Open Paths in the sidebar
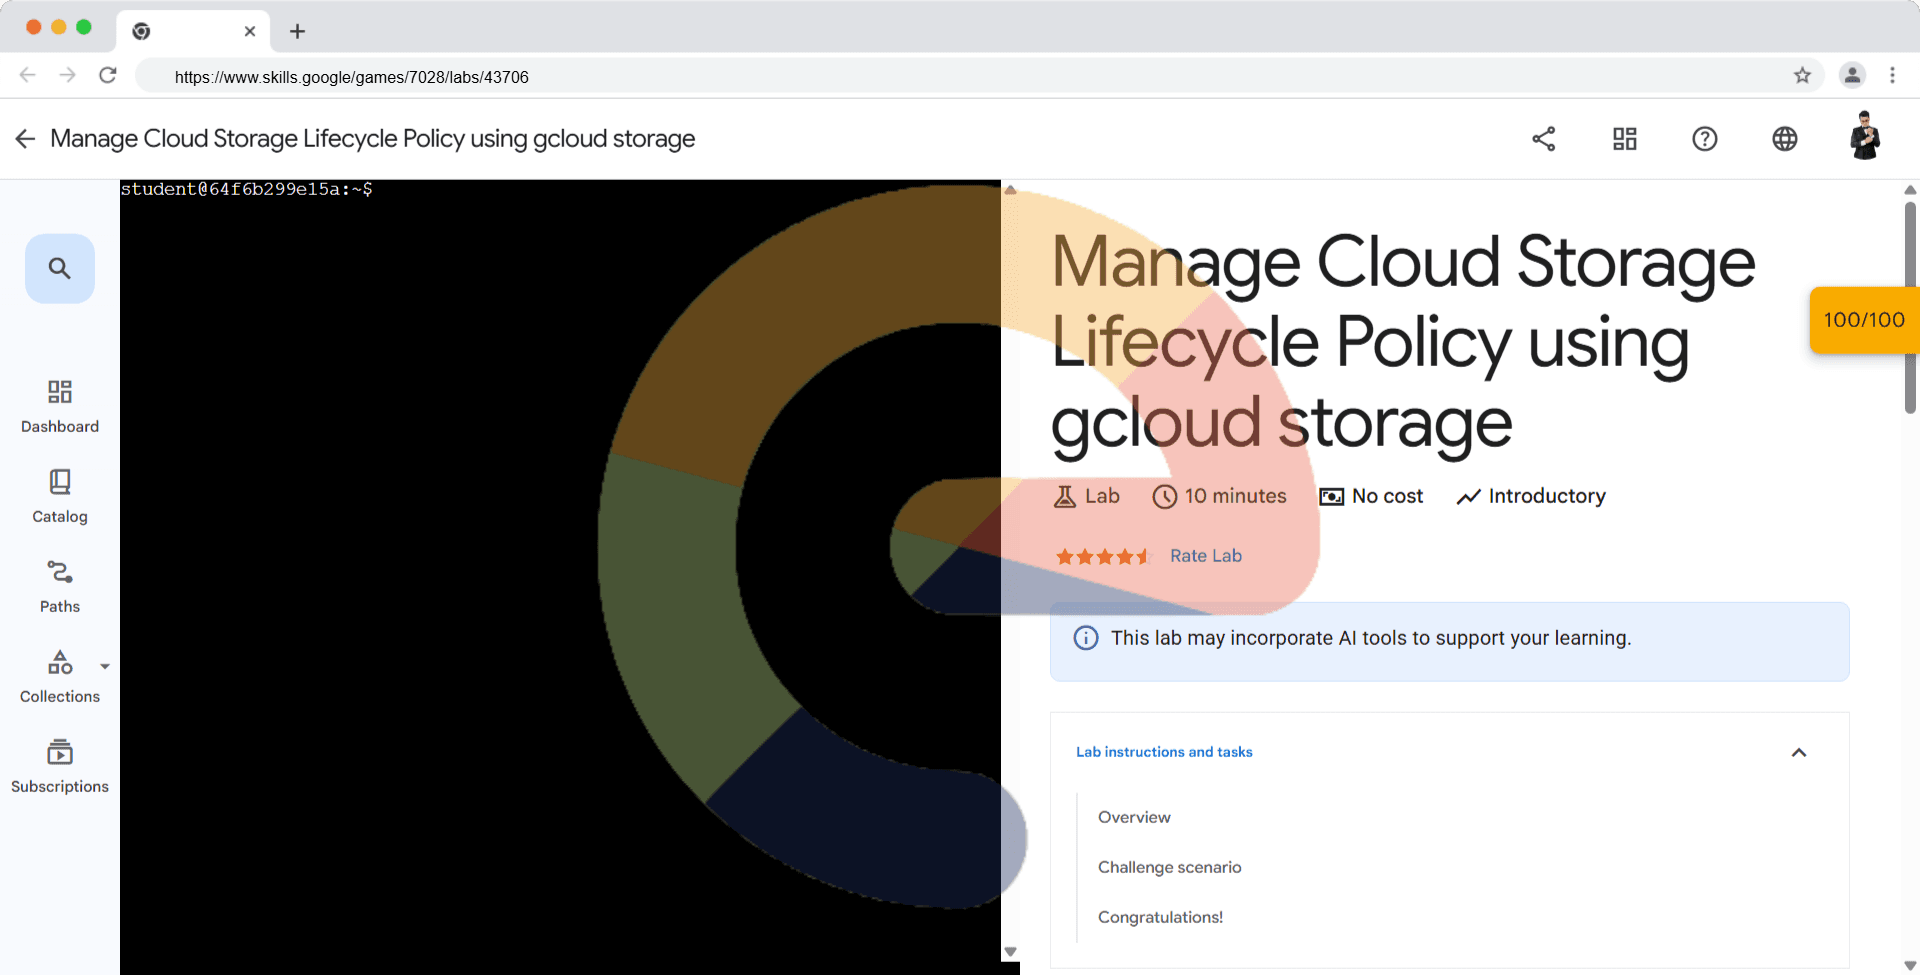 [x=60, y=586]
